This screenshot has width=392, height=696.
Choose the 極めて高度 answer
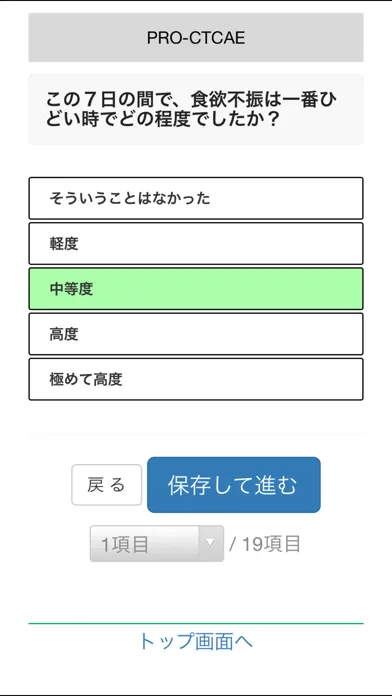pyautogui.click(x=196, y=379)
